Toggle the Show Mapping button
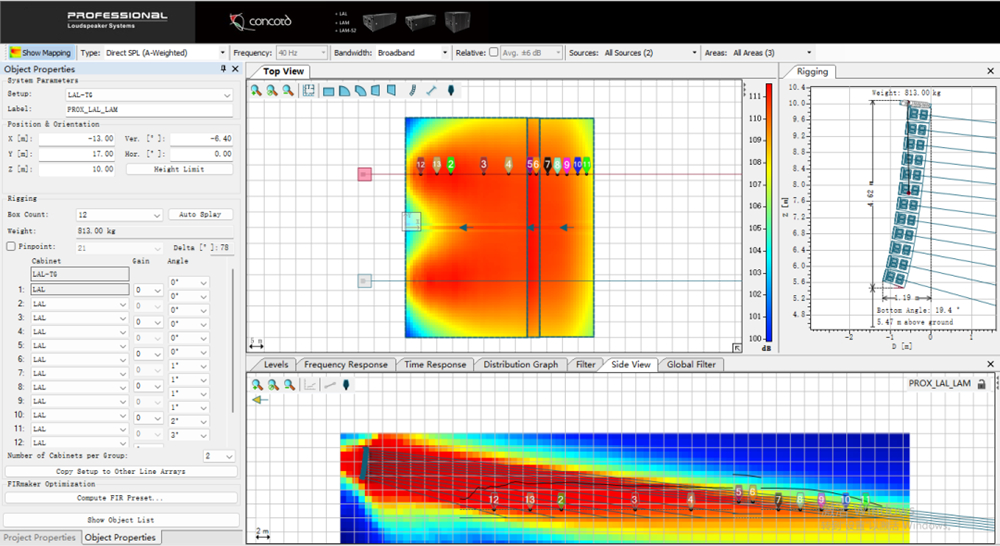The image size is (1000, 546). (41, 52)
